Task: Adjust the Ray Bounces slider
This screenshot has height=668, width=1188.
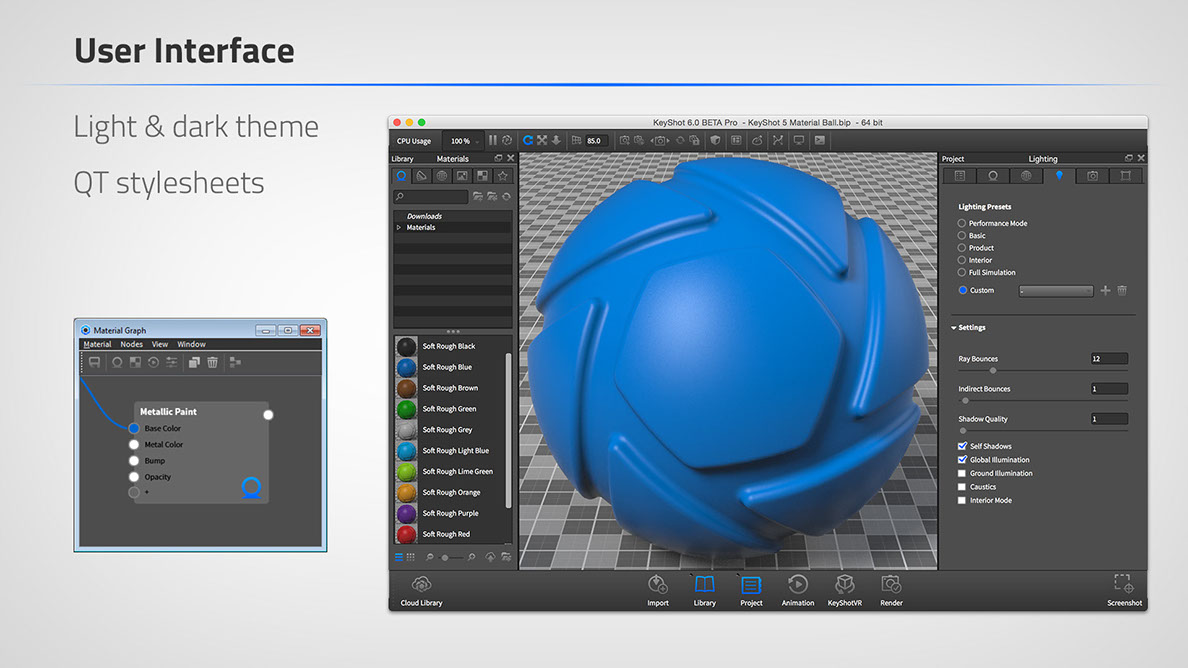Action: tap(992, 370)
